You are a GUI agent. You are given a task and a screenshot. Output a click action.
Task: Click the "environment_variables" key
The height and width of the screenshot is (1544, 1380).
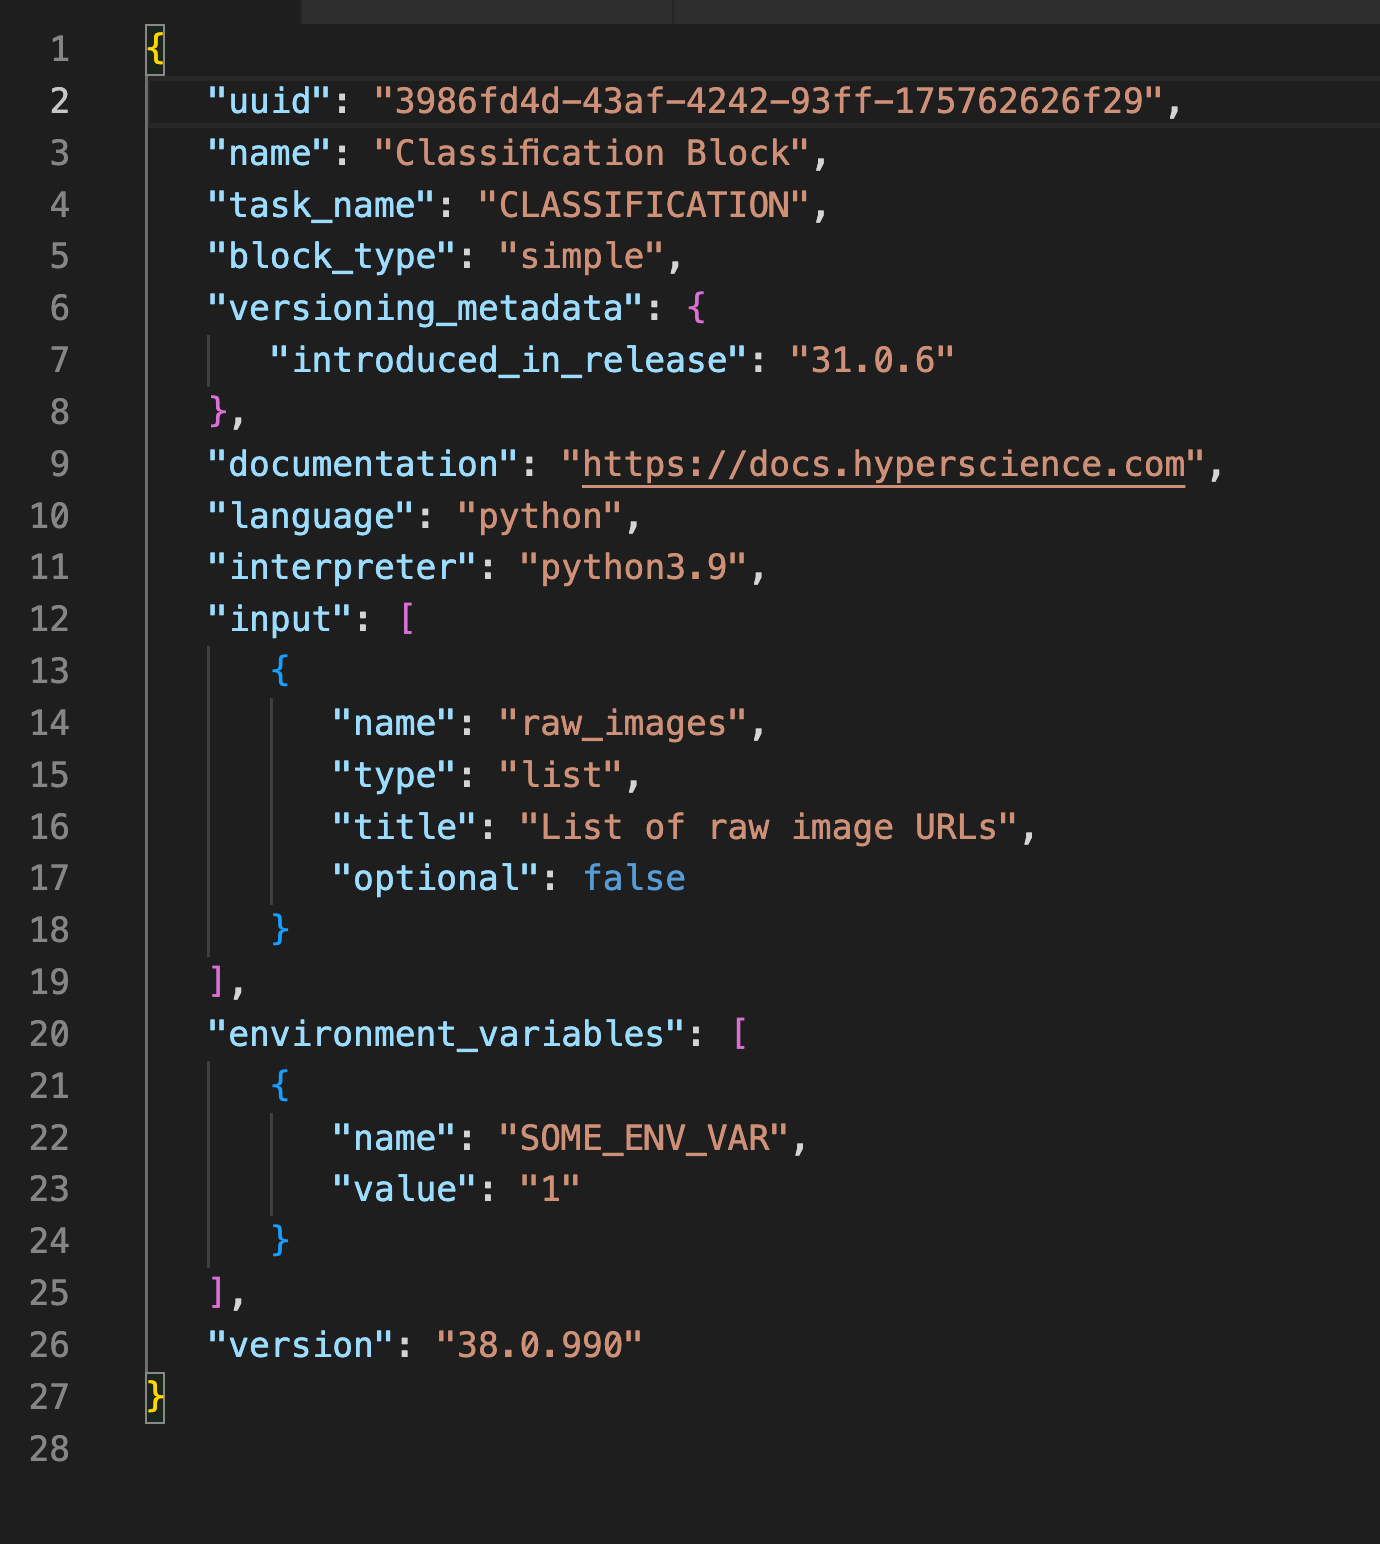click(x=446, y=1034)
